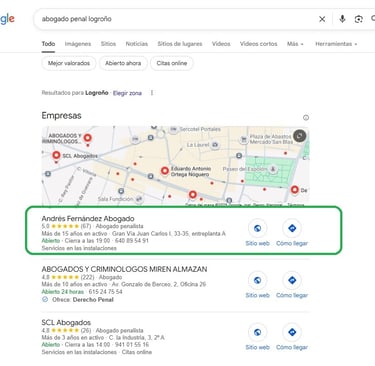The image size is (375, 366).
Task: Apply the Citas online filter chip
Action: (x=172, y=63)
